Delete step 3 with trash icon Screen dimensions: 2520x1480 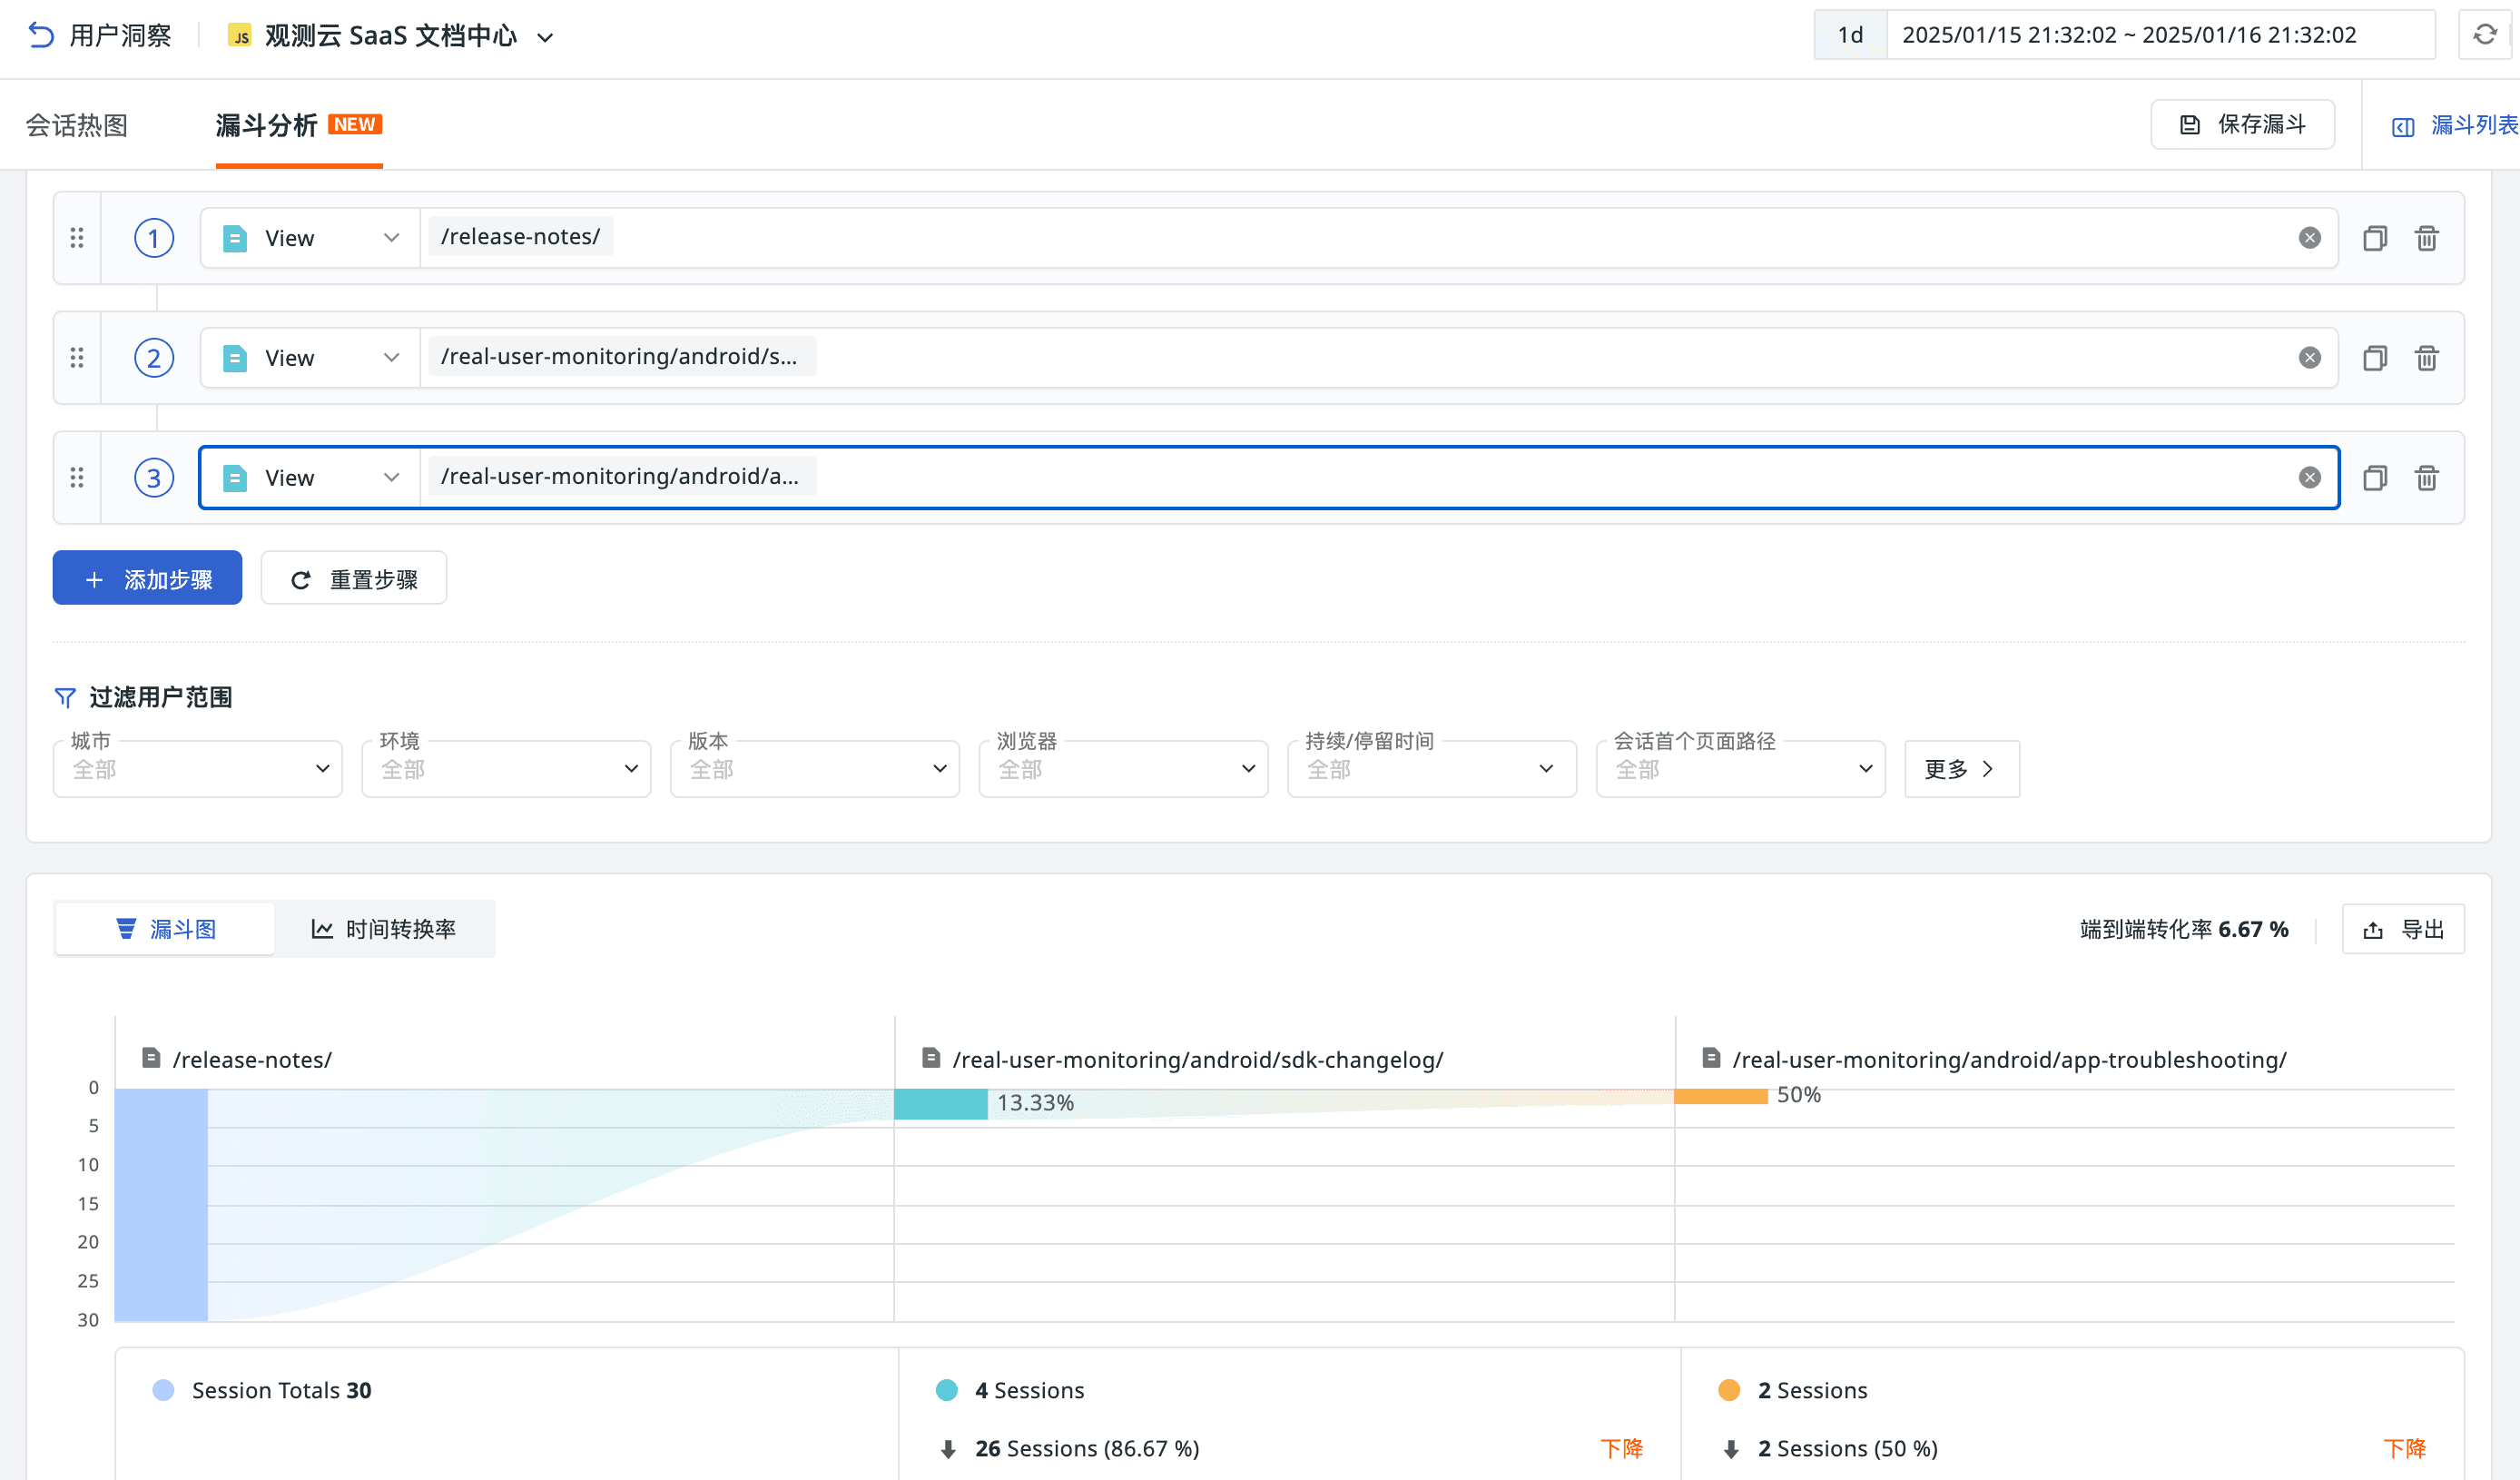pyautogui.click(x=2426, y=478)
